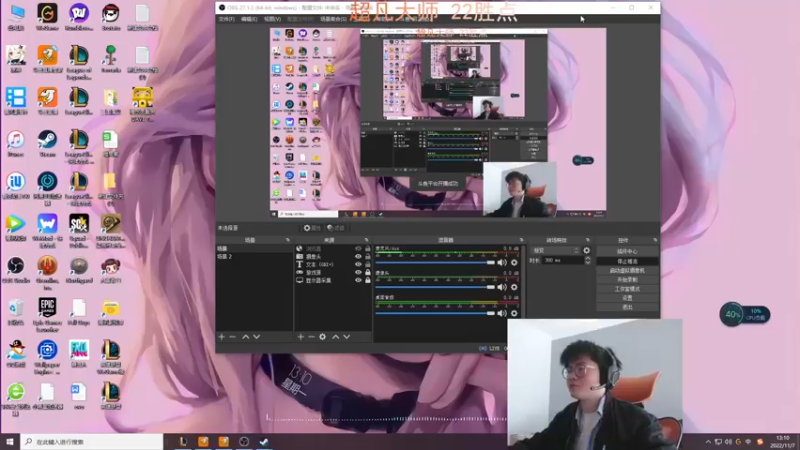This screenshot has width=800, height=450.
Task: Pop out the 转场特效 dock panel
Action: pyautogui.click(x=588, y=240)
